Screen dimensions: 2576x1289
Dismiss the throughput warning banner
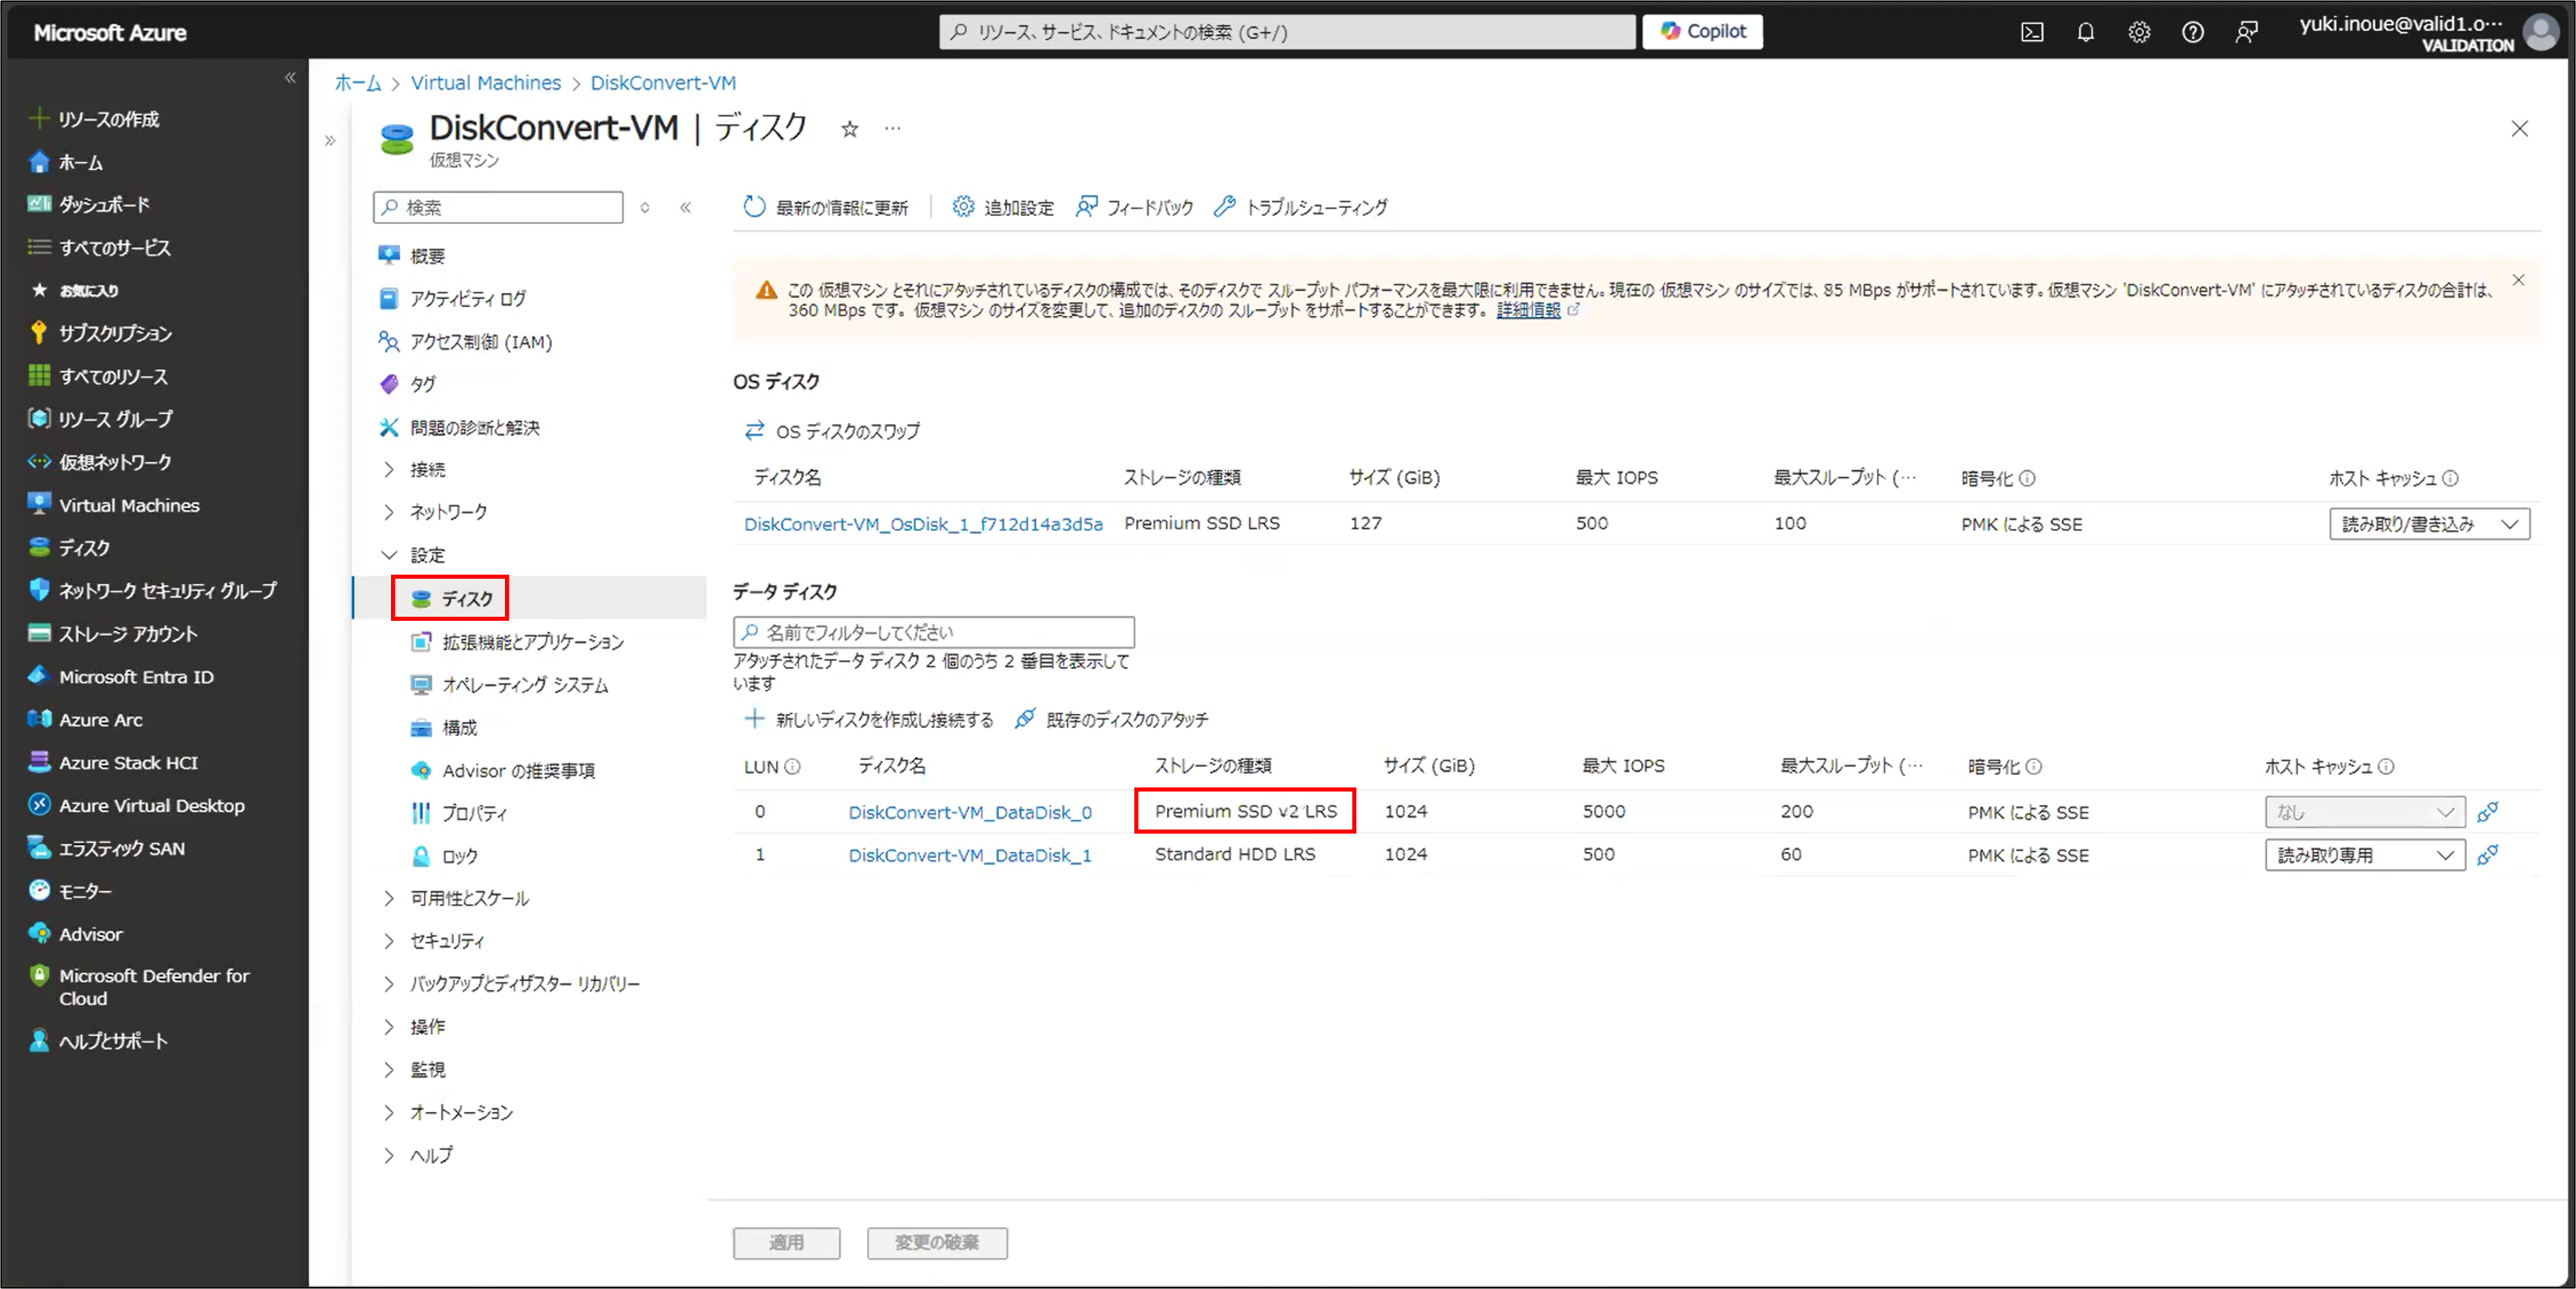(2518, 280)
